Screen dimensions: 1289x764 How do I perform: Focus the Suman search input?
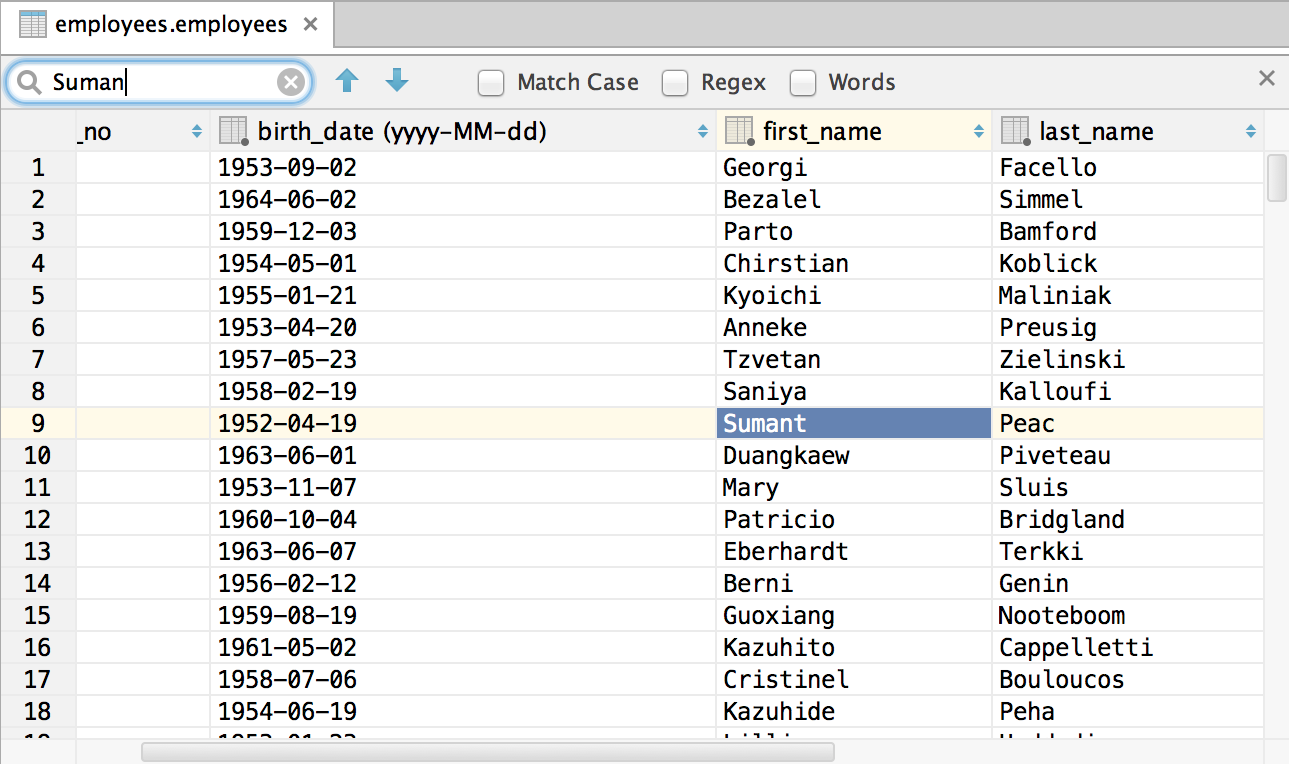pyautogui.click(x=160, y=82)
